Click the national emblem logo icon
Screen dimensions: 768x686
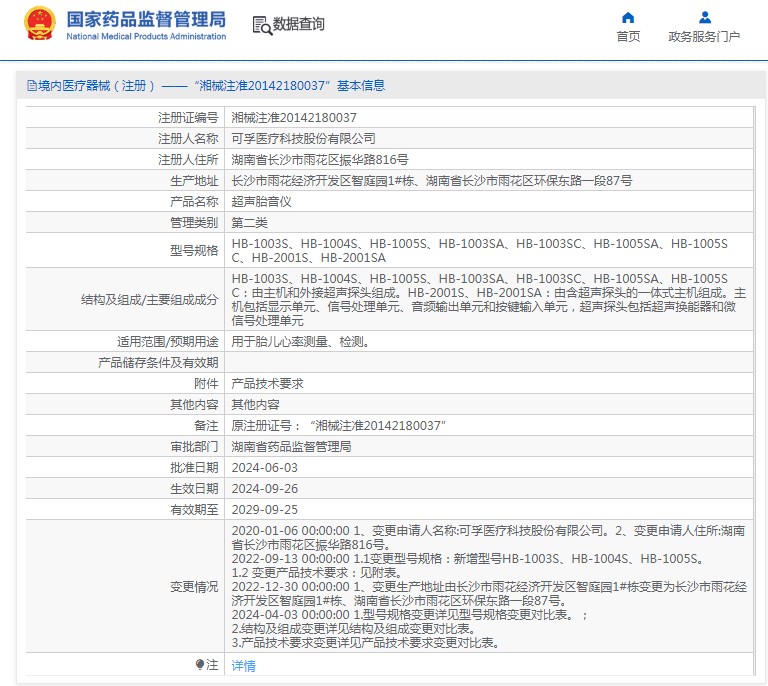pos(40,24)
